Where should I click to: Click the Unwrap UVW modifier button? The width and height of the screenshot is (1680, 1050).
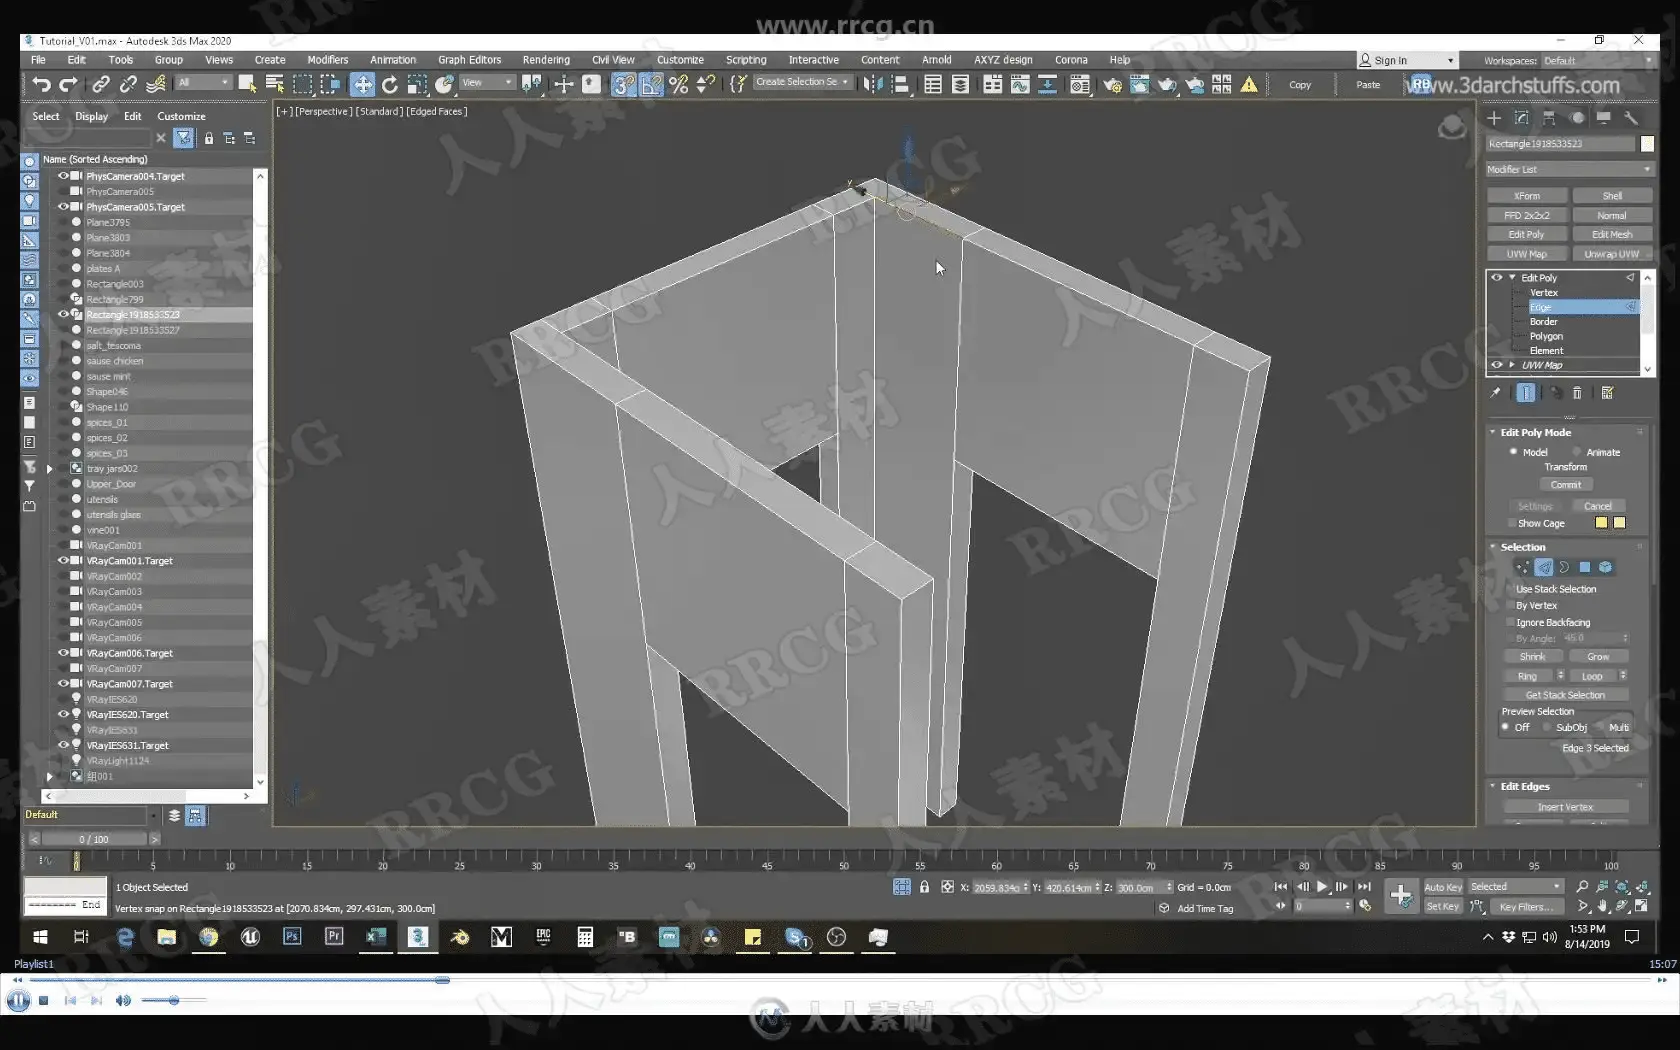pos(1612,254)
